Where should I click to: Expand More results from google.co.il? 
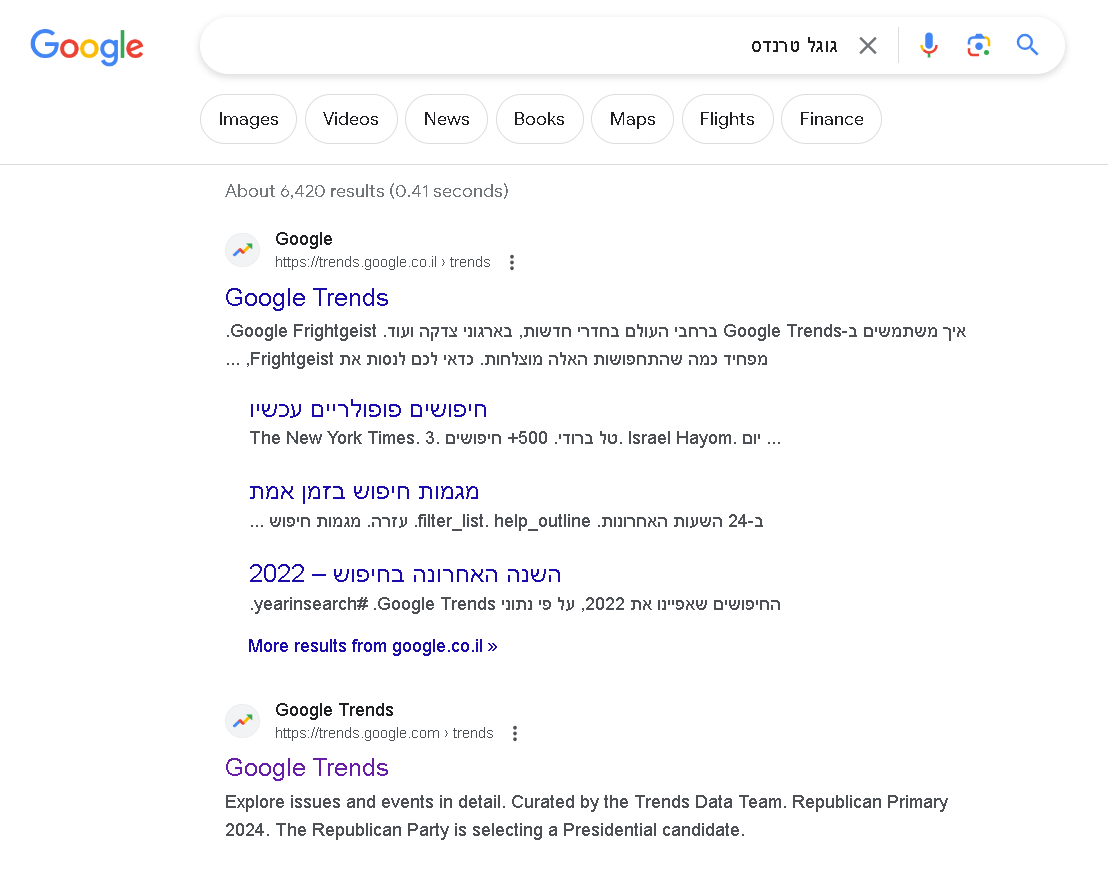click(x=372, y=646)
